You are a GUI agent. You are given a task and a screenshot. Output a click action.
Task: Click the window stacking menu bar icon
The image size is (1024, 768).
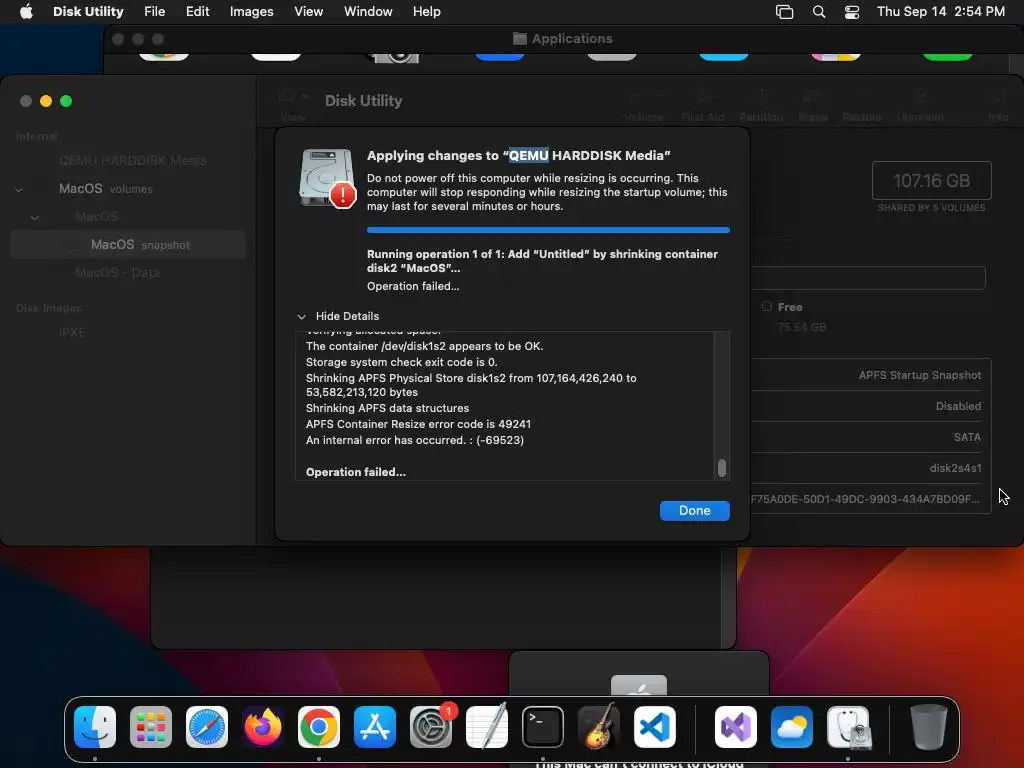point(784,12)
